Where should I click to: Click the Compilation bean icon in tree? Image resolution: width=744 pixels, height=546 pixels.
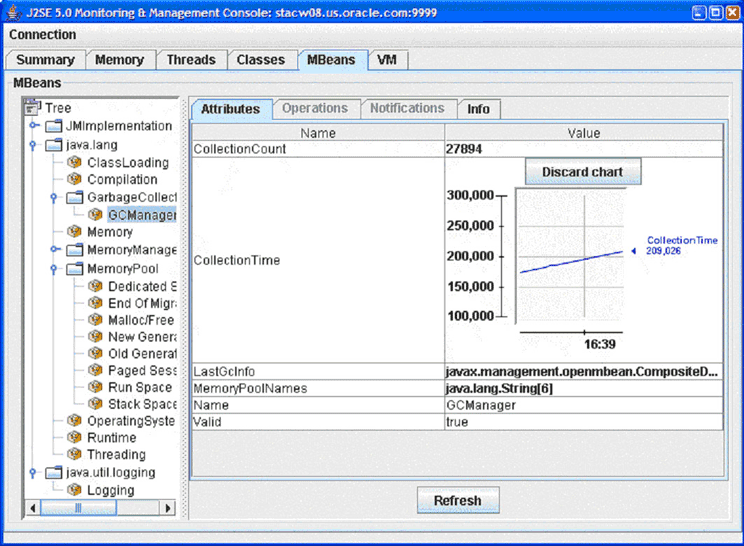point(74,179)
